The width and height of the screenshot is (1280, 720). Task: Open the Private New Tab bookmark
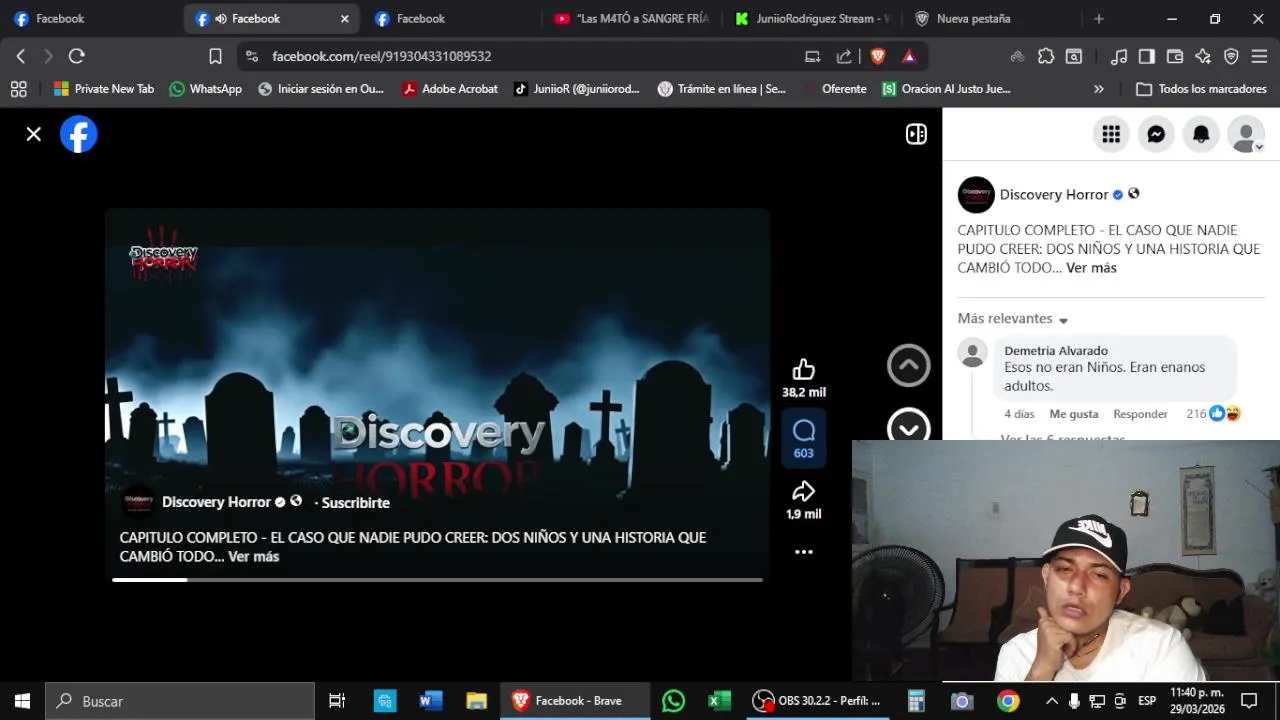tap(104, 89)
